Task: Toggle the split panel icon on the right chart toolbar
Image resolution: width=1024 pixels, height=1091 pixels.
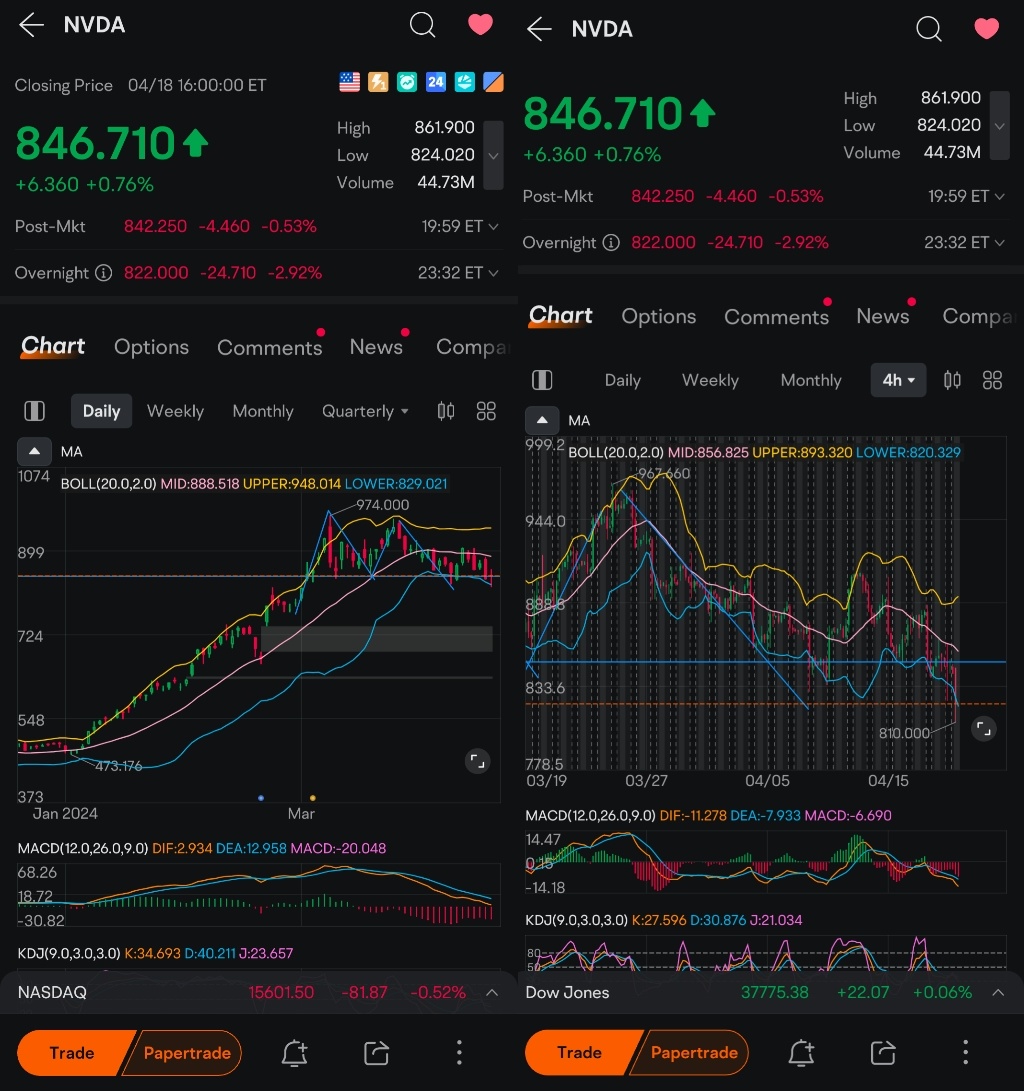Action: tap(542, 380)
